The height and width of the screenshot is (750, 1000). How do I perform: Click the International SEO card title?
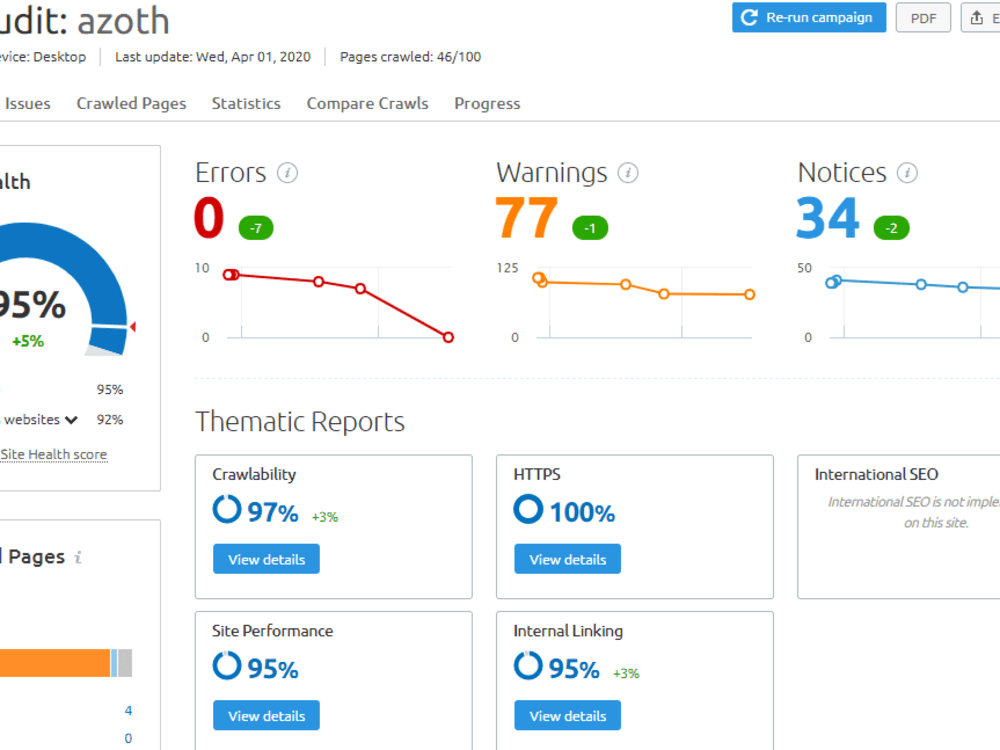(876, 474)
